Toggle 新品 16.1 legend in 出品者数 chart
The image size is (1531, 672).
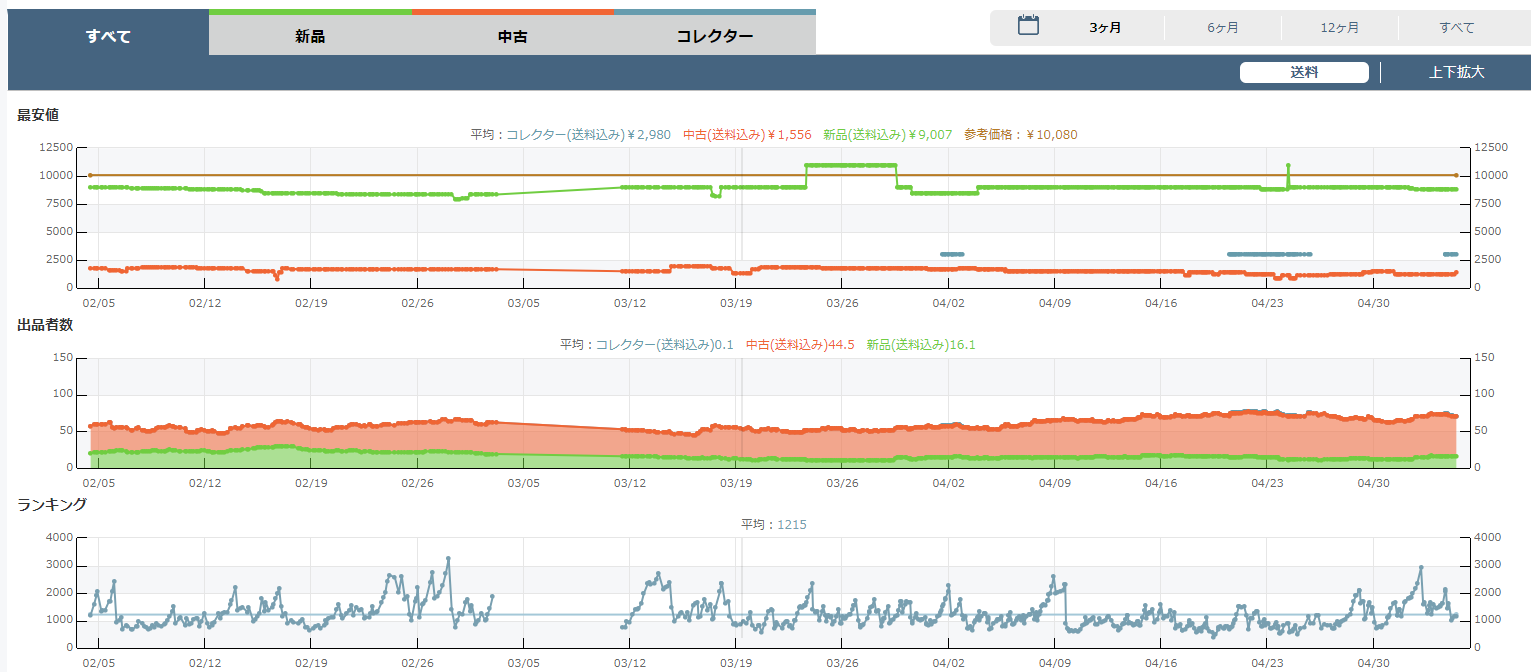tap(920, 344)
